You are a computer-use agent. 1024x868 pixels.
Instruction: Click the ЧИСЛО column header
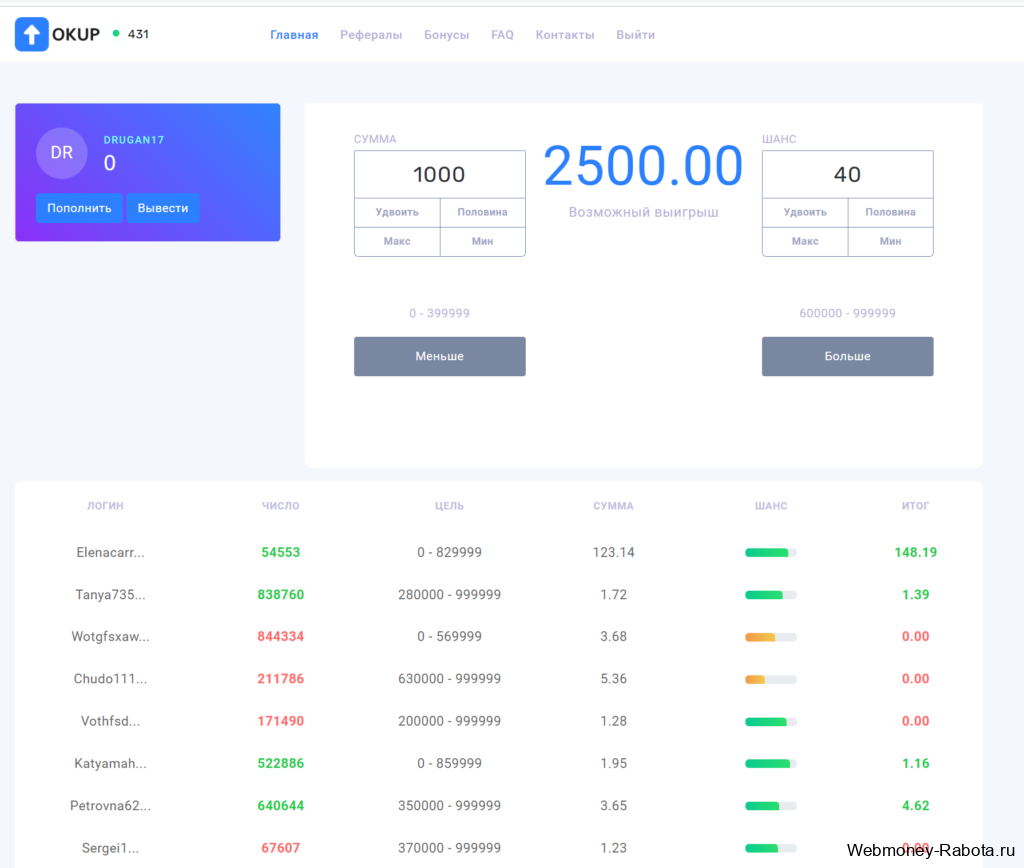click(x=281, y=506)
